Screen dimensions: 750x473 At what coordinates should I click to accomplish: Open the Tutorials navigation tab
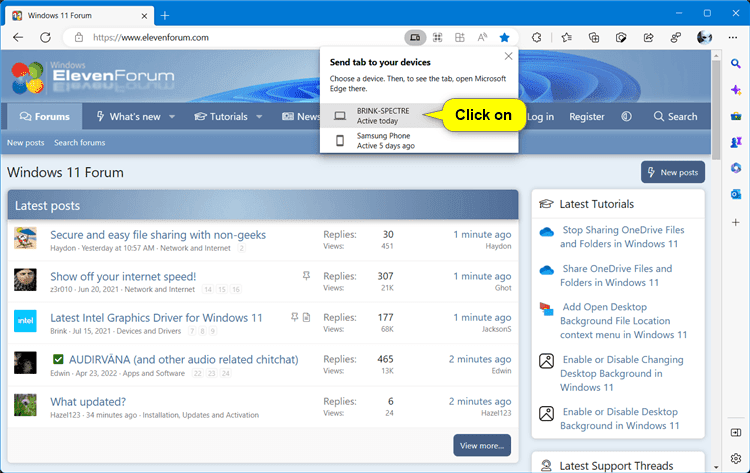coord(221,116)
